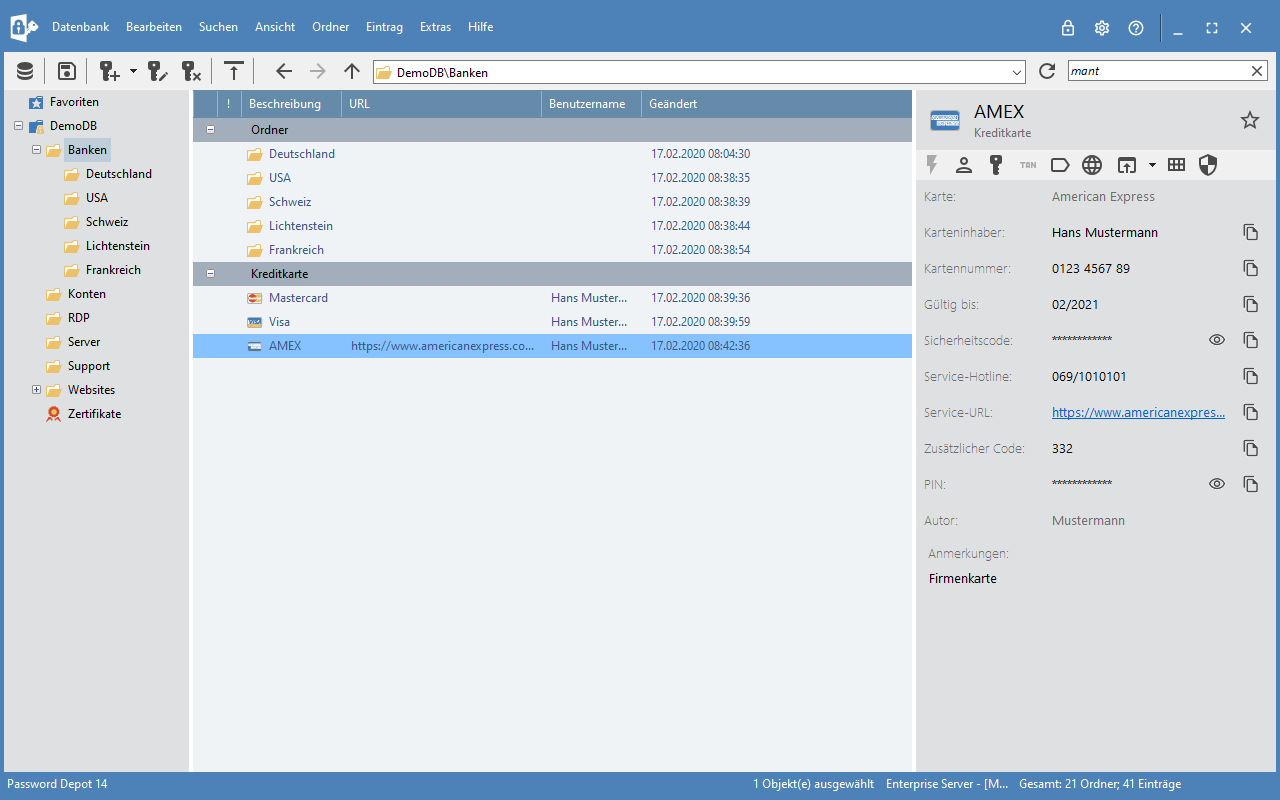Select Zertifikate in the tree
Viewport: 1280px width, 800px height.
click(x=94, y=414)
